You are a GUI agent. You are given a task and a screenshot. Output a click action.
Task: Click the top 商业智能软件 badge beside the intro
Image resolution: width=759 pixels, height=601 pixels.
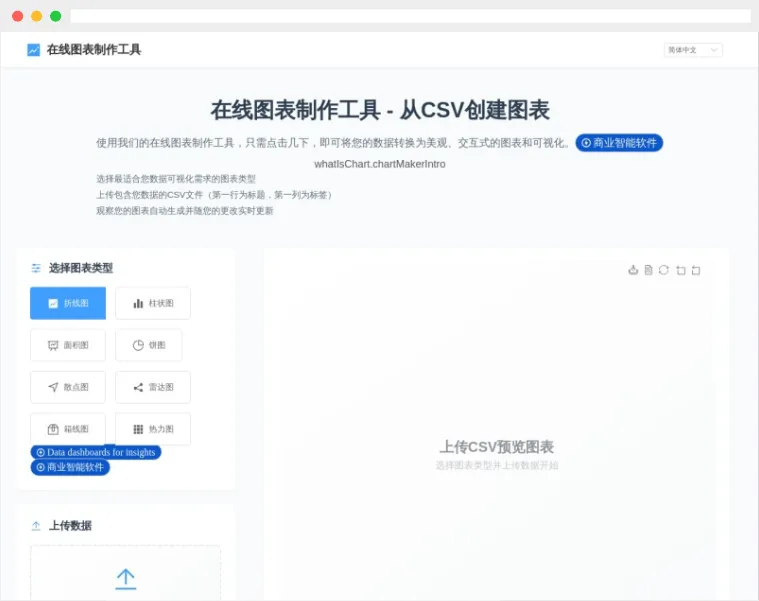(619, 143)
